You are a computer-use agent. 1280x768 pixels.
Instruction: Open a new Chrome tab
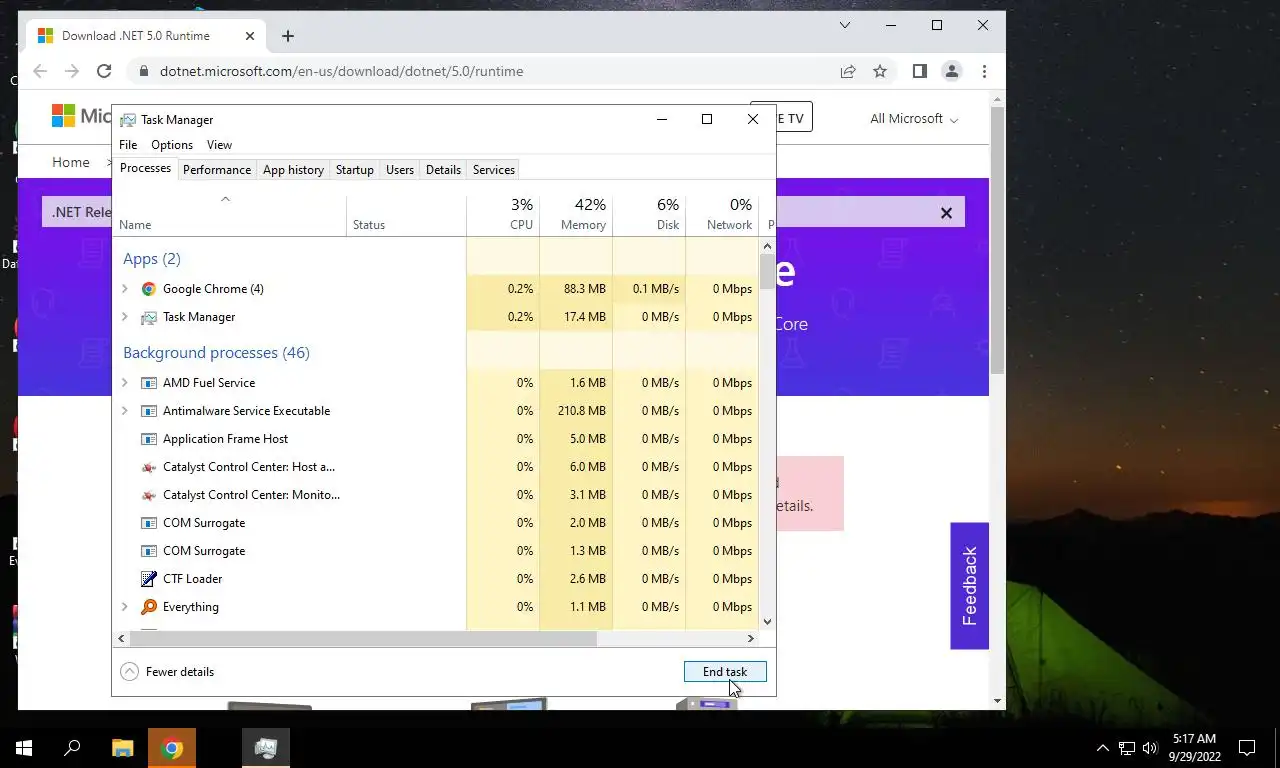pyautogui.click(x=288, y=36)
